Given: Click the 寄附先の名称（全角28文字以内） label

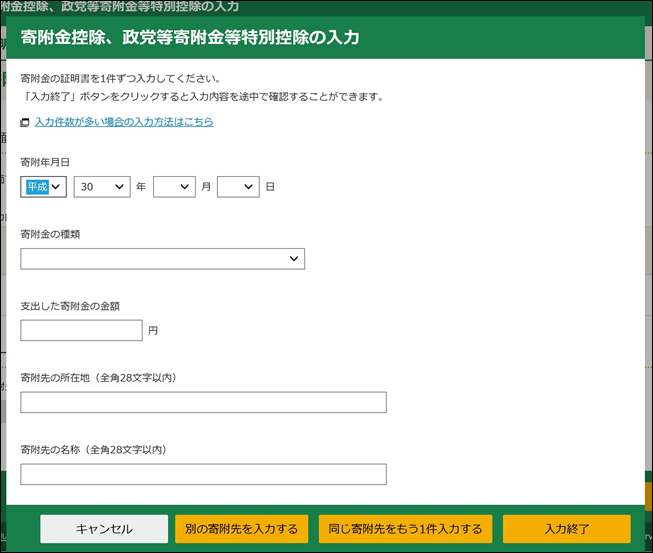Looking at the screenshot, I should point(93,450).
